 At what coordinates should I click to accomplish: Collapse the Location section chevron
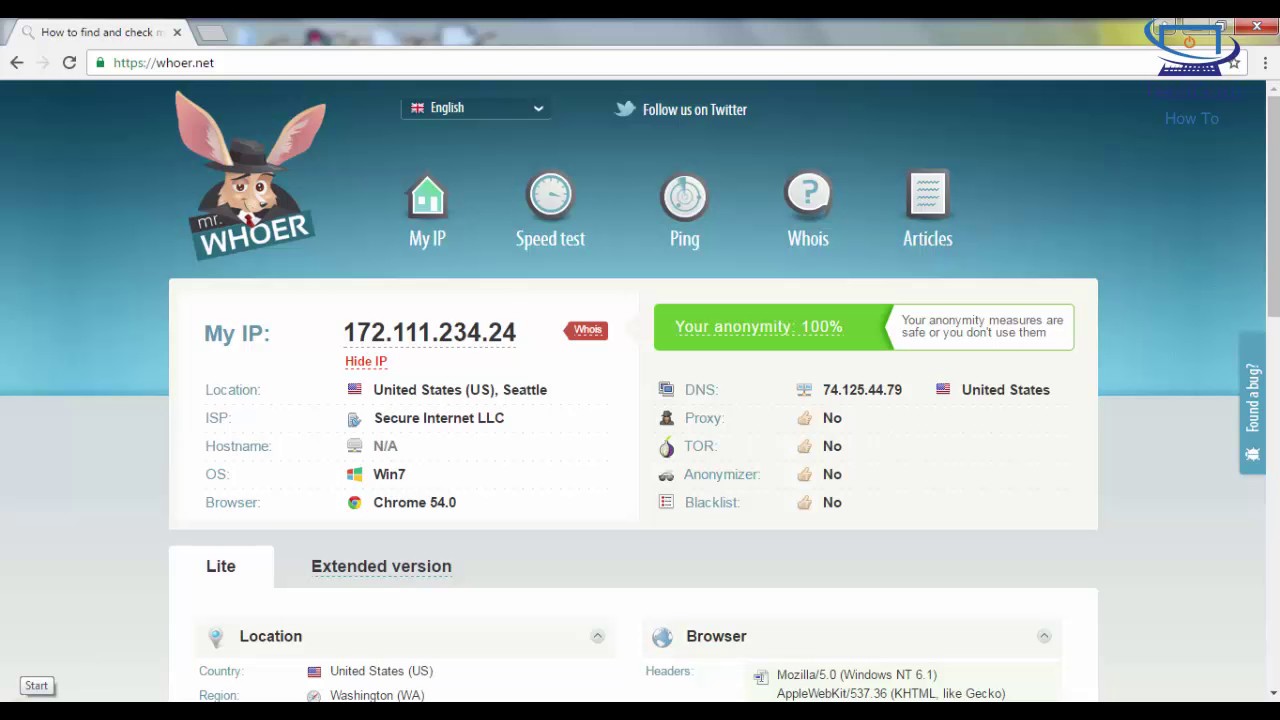tap(597, 636)
